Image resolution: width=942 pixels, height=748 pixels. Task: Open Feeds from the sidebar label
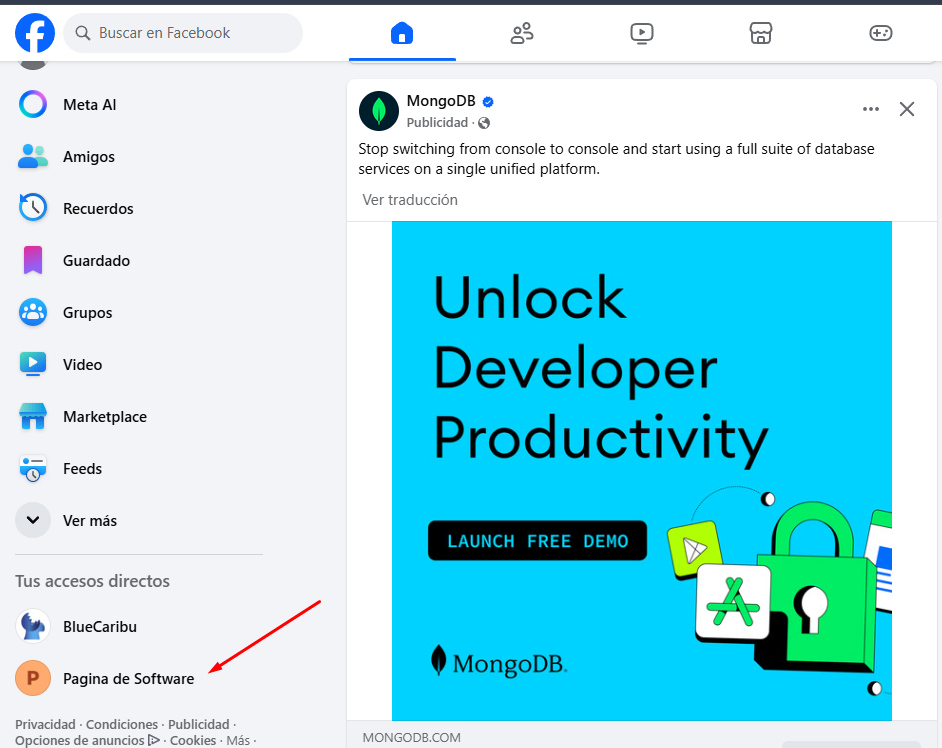[x=82, y=469]
